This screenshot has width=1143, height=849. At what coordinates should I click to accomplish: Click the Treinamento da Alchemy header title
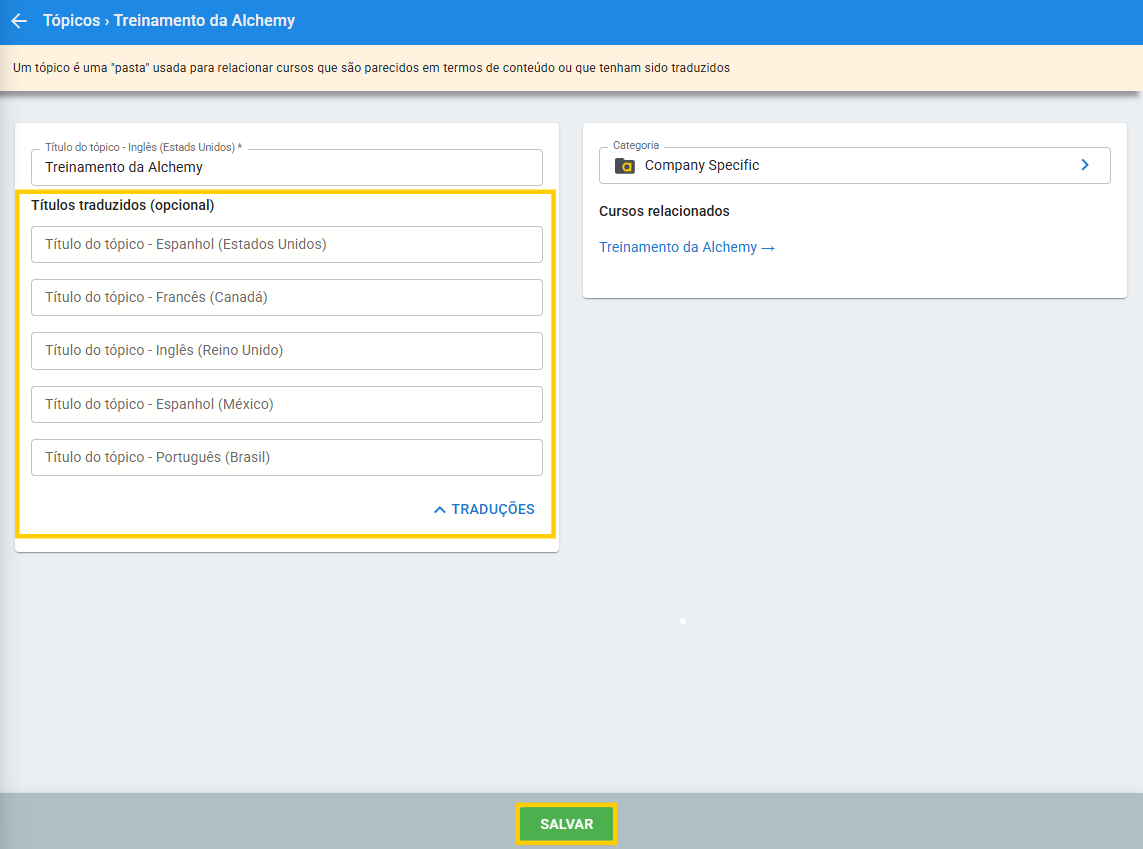pyautogui.click(x=204, y=21)
